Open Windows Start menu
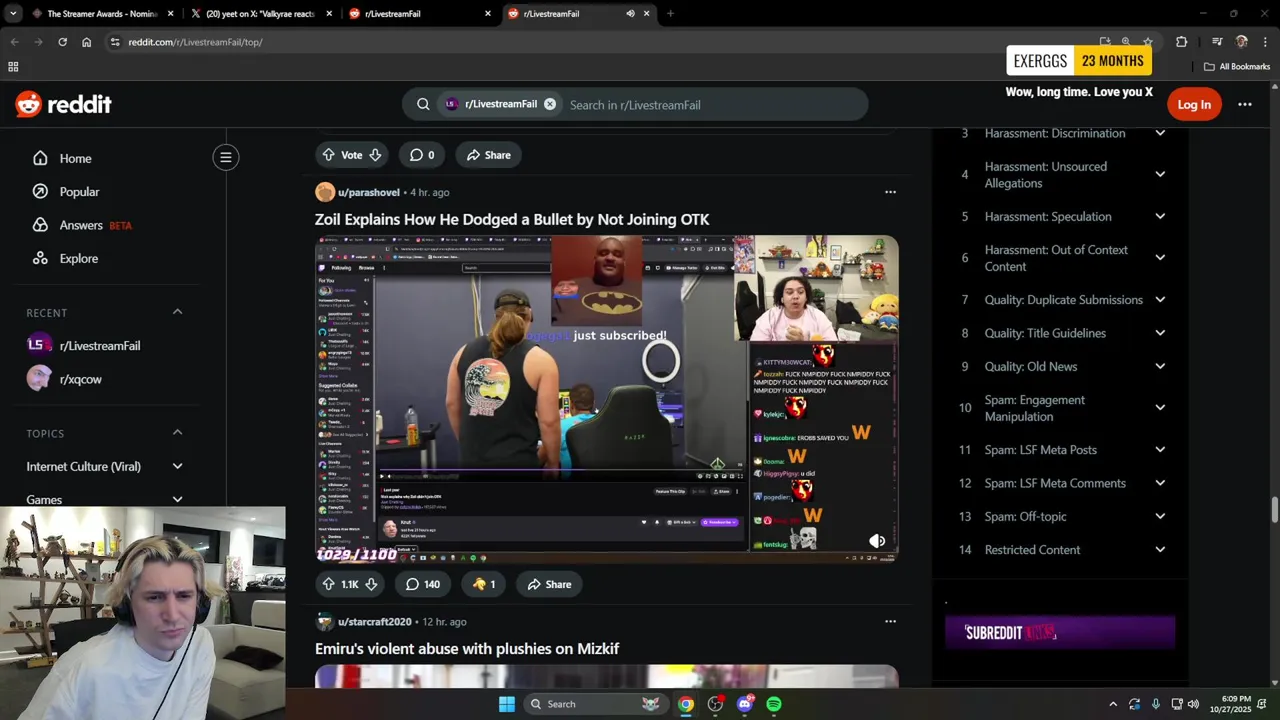The image size is (1280, 720). coord(507,704)
